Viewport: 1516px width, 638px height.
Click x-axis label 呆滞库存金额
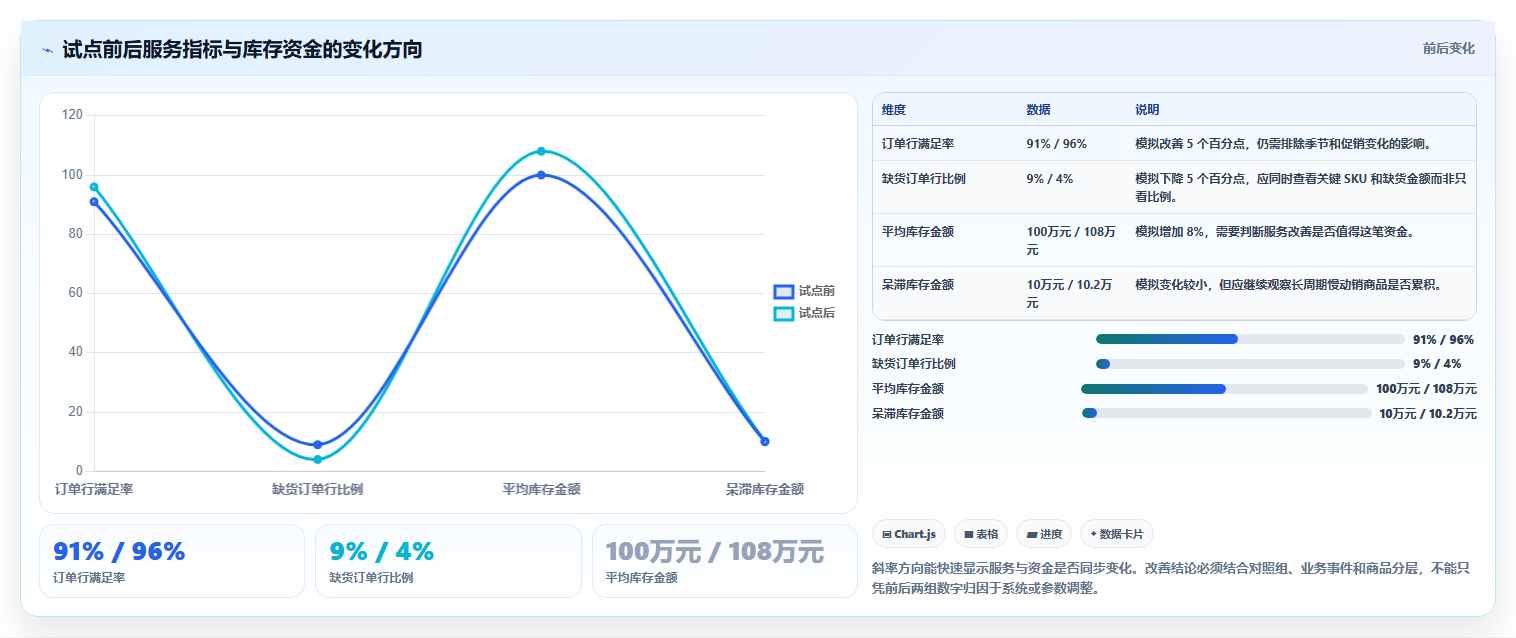pyautogui.click(x=765, y=489)
